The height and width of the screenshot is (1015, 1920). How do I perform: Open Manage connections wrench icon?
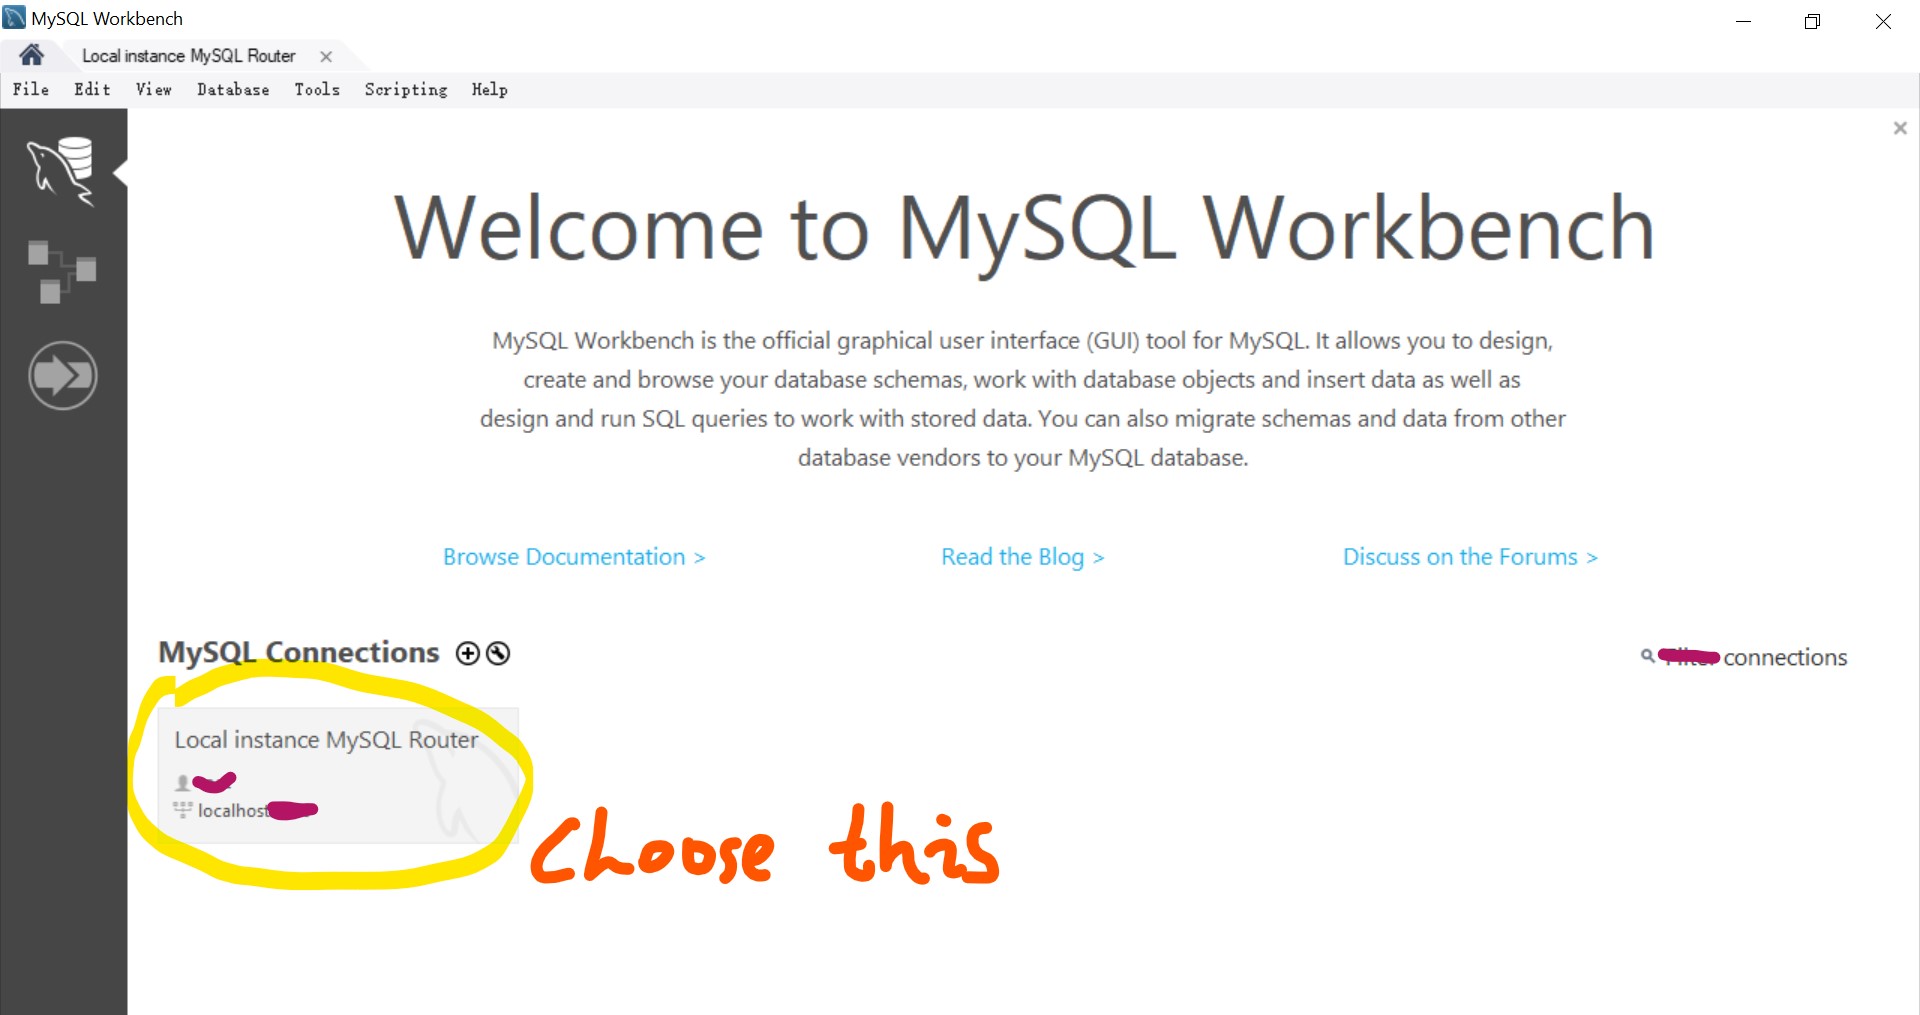pos(498,653)
